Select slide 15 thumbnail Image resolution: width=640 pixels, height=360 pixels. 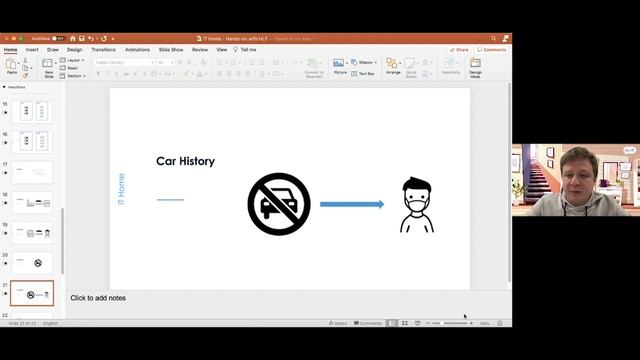click(x=32, y=111)
